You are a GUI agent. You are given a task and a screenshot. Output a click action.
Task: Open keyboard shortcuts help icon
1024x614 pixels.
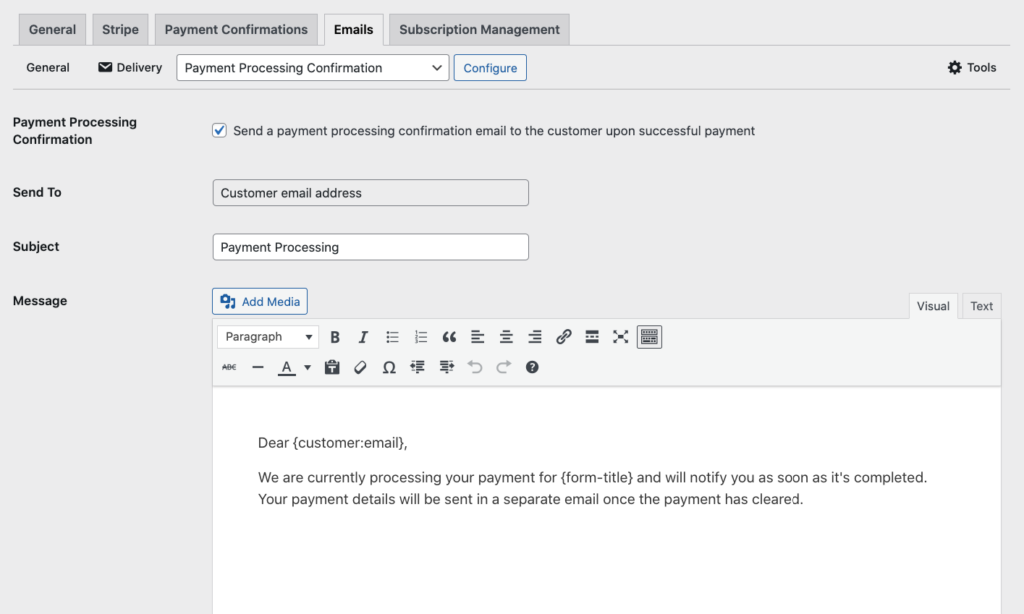[x=532, y=367]
